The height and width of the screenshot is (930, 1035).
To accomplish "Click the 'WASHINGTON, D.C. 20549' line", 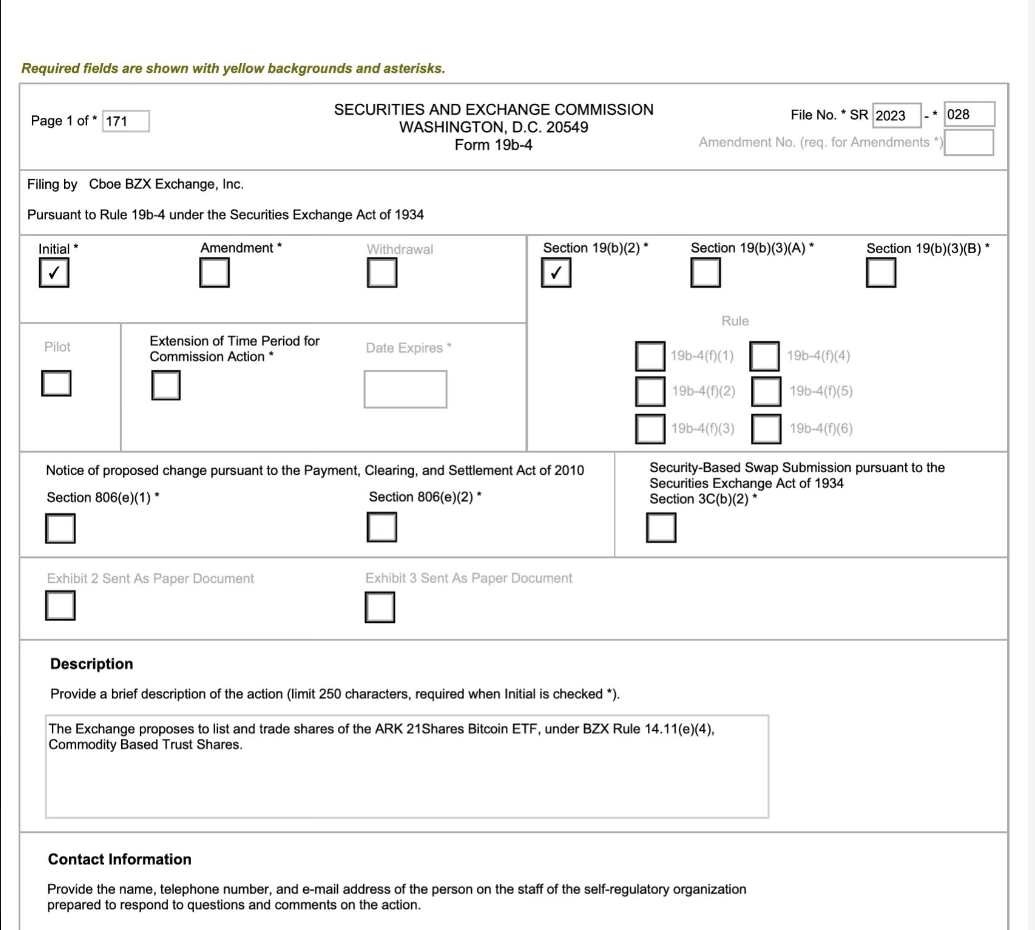I will [x=494, y=127].
